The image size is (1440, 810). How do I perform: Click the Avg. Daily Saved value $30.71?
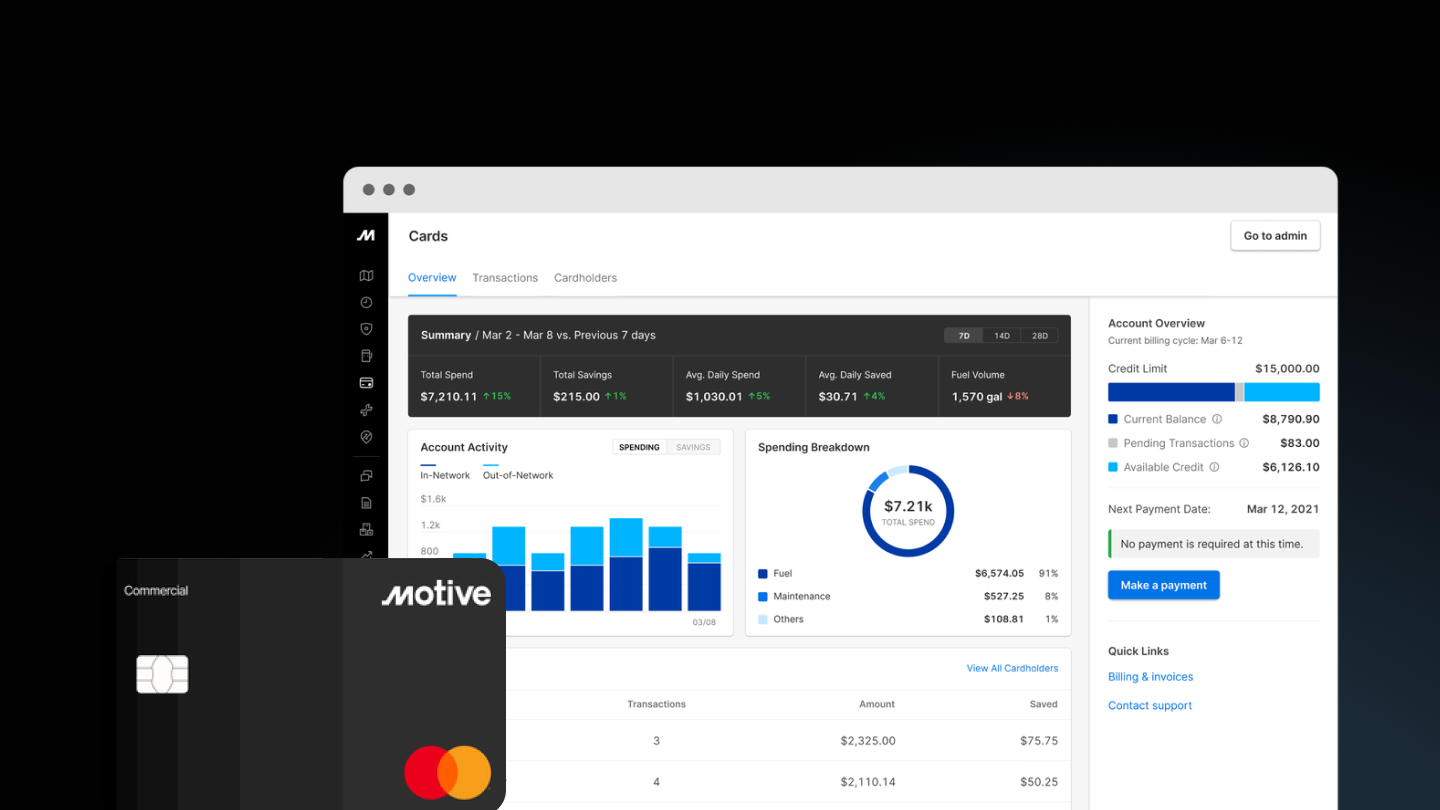point(838,397)
